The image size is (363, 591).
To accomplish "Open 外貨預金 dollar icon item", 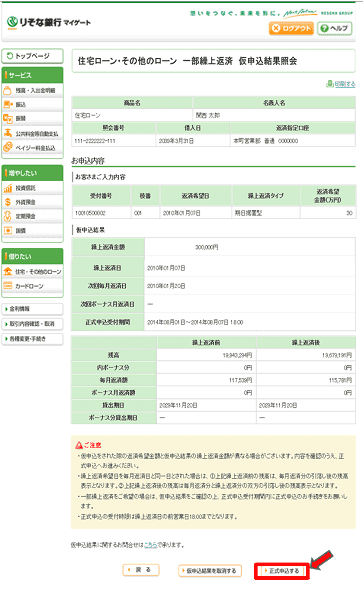I will click(32, 202).
